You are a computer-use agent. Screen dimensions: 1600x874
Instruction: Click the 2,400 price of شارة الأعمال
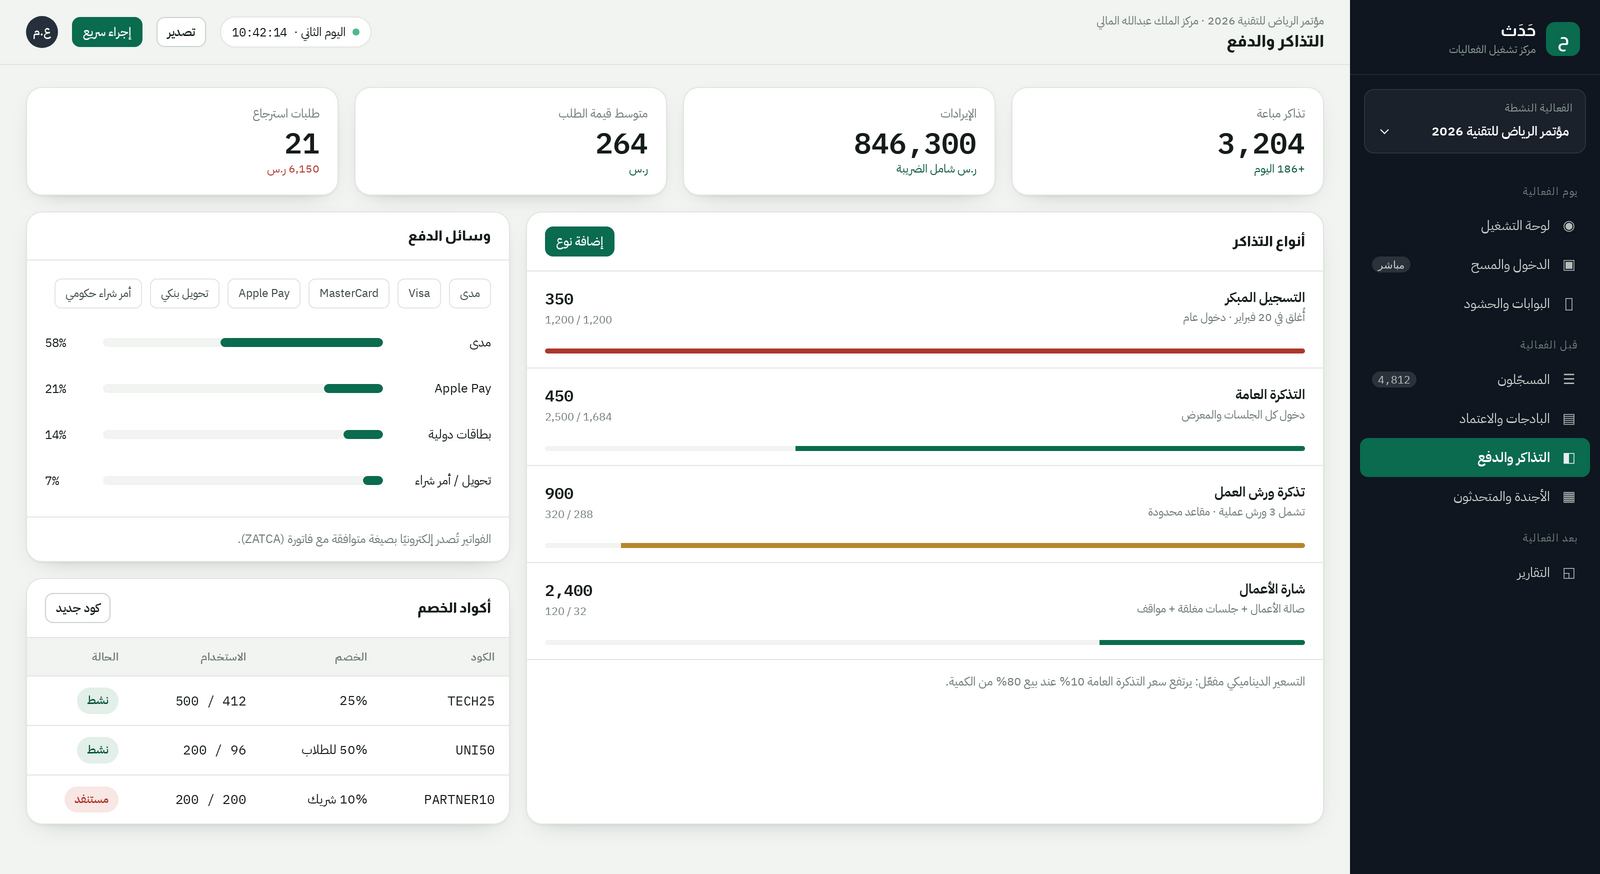click(569, 591)
